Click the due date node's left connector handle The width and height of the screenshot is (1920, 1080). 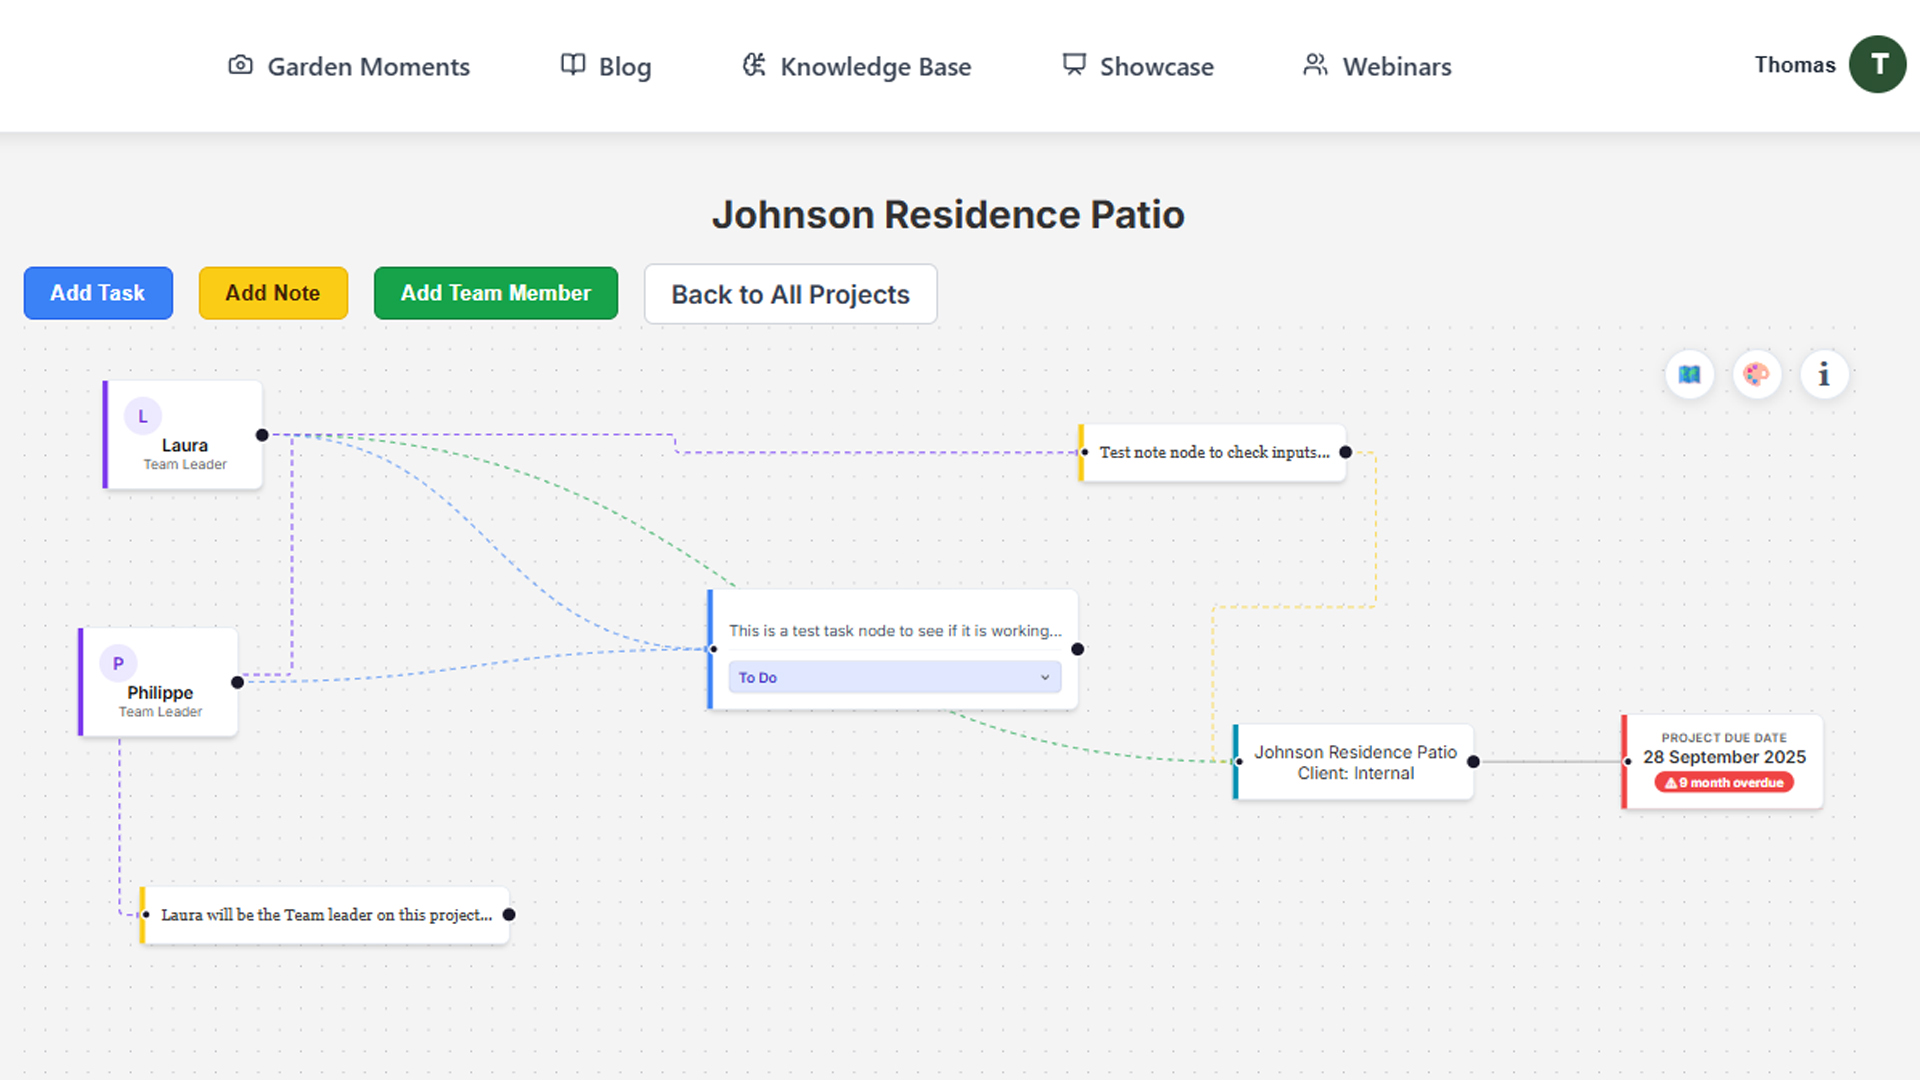[1627, 762]
